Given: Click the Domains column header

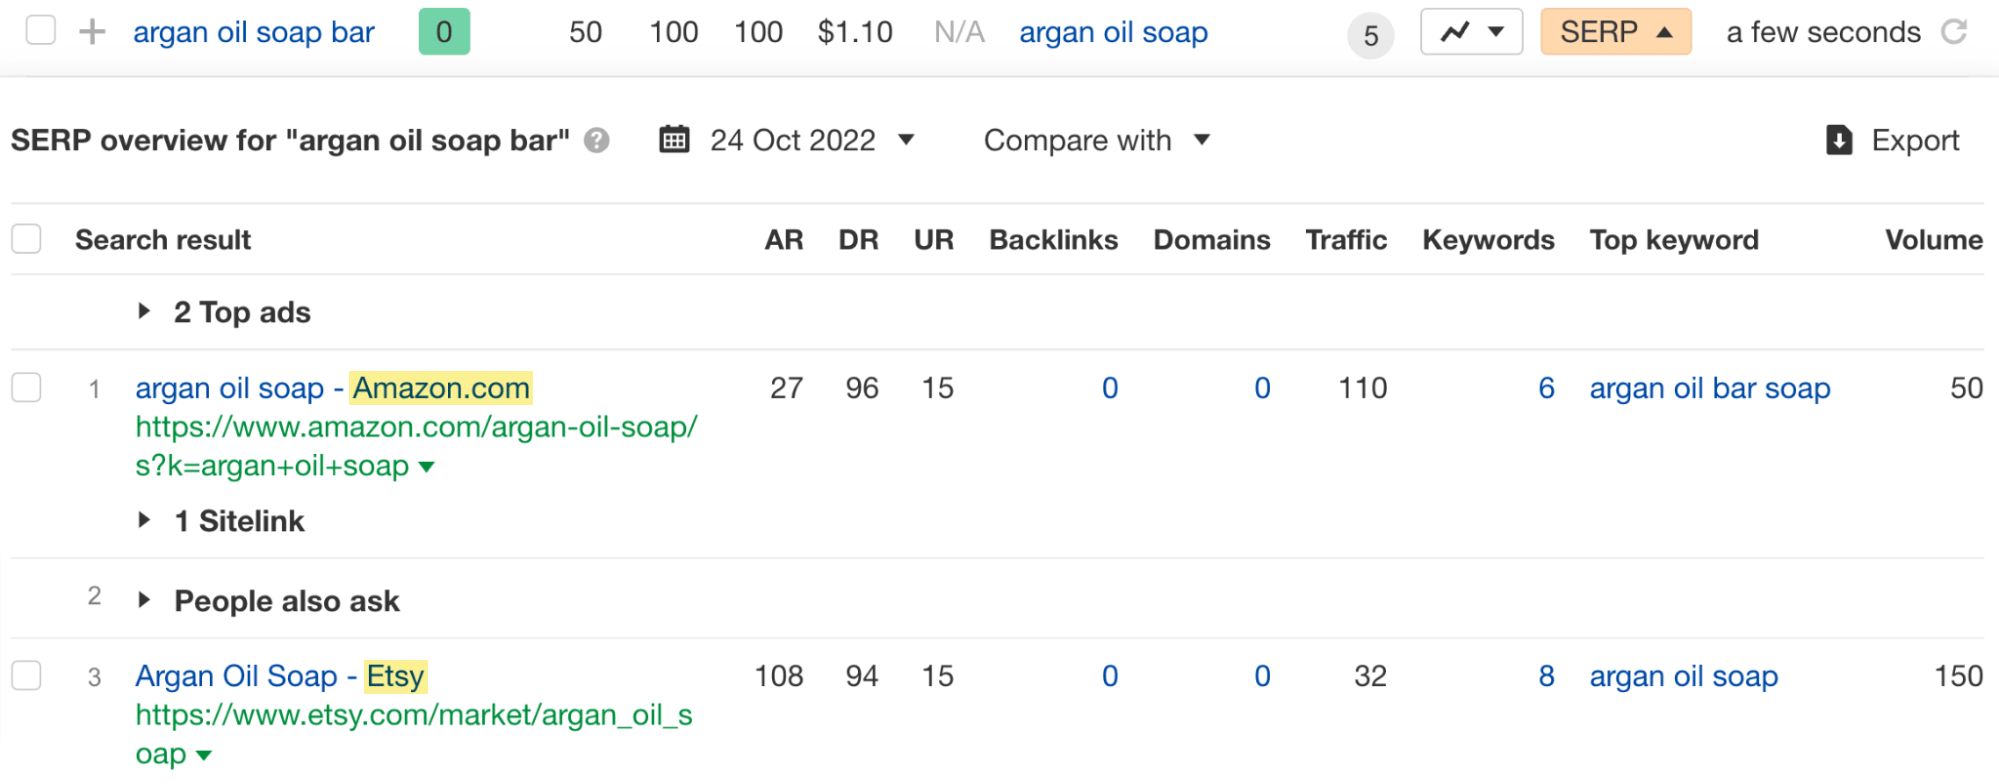Looking at the screenshot, I should point(1211,240).
